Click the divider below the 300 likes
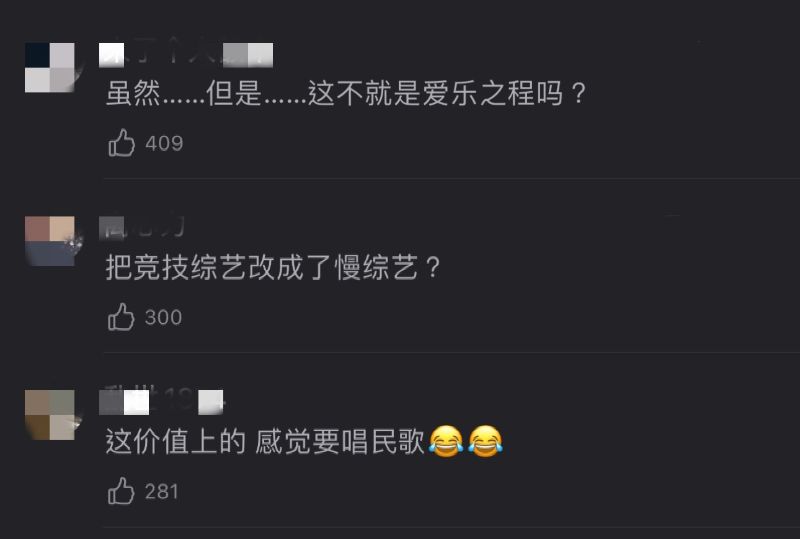800x539 pixels. [452, 352]
